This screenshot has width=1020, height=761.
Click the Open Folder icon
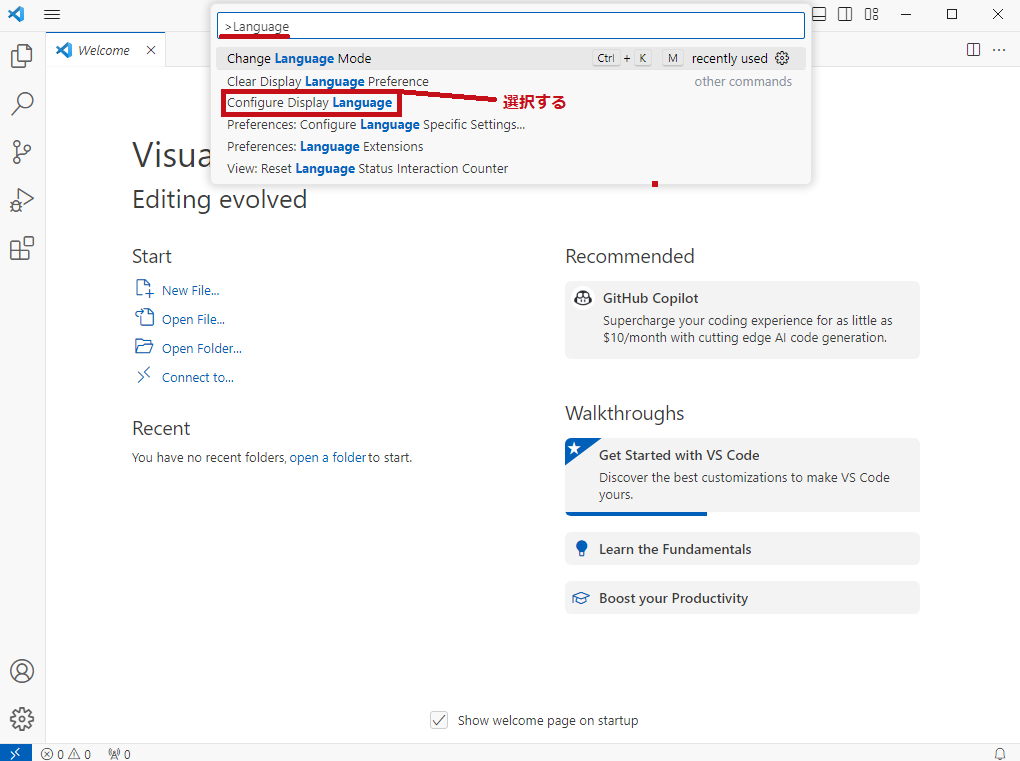click(144, 347)
